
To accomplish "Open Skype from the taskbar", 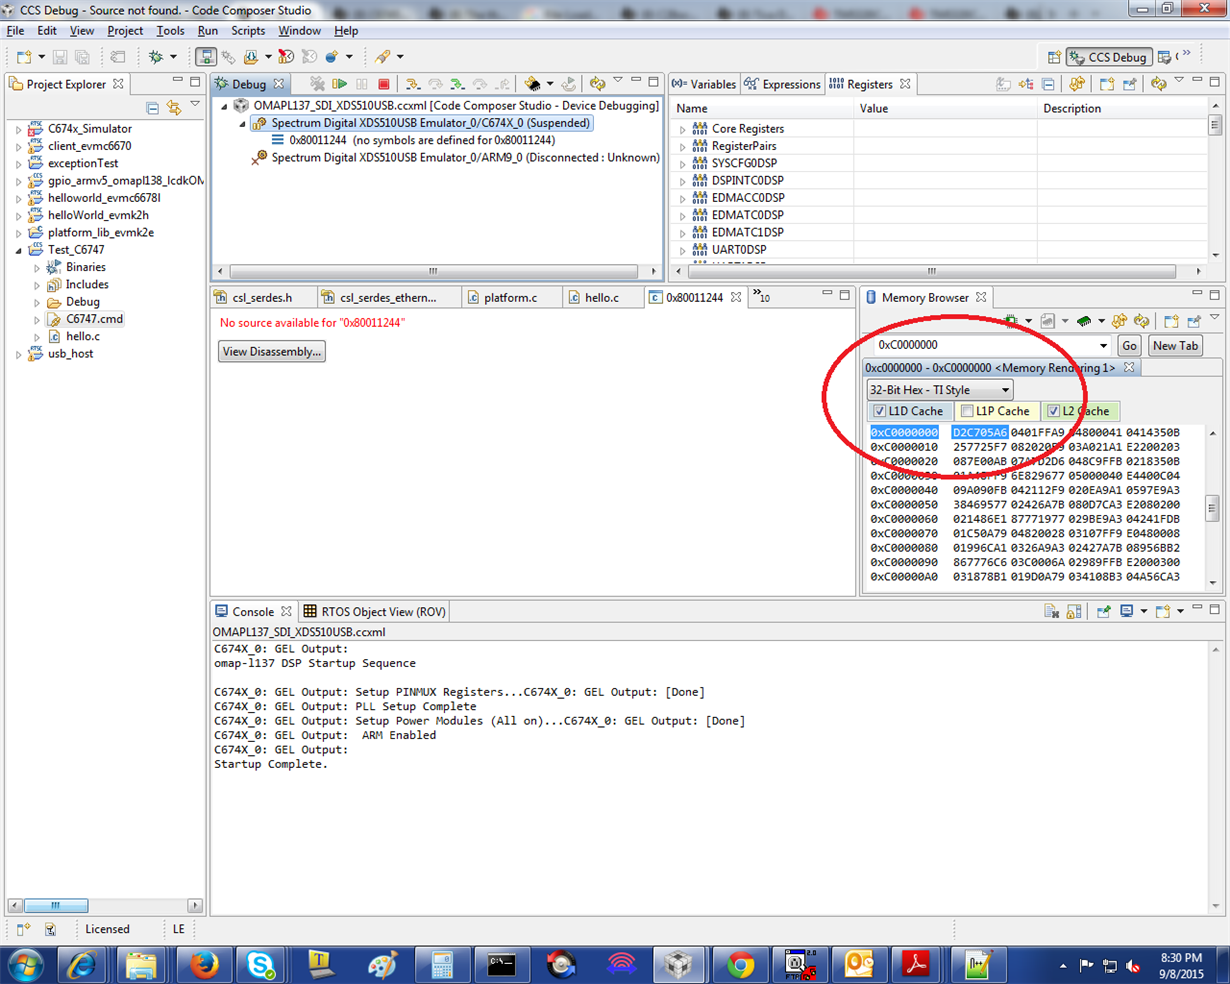I will tap(262, 965).
